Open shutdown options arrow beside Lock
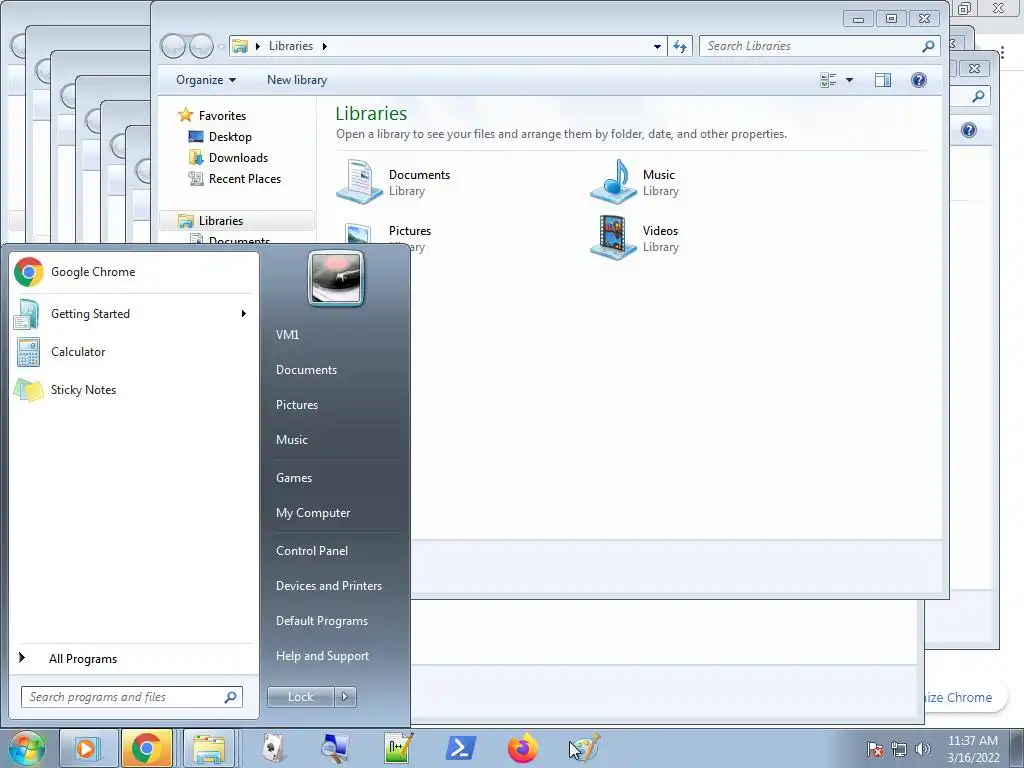 pos(345,697)
